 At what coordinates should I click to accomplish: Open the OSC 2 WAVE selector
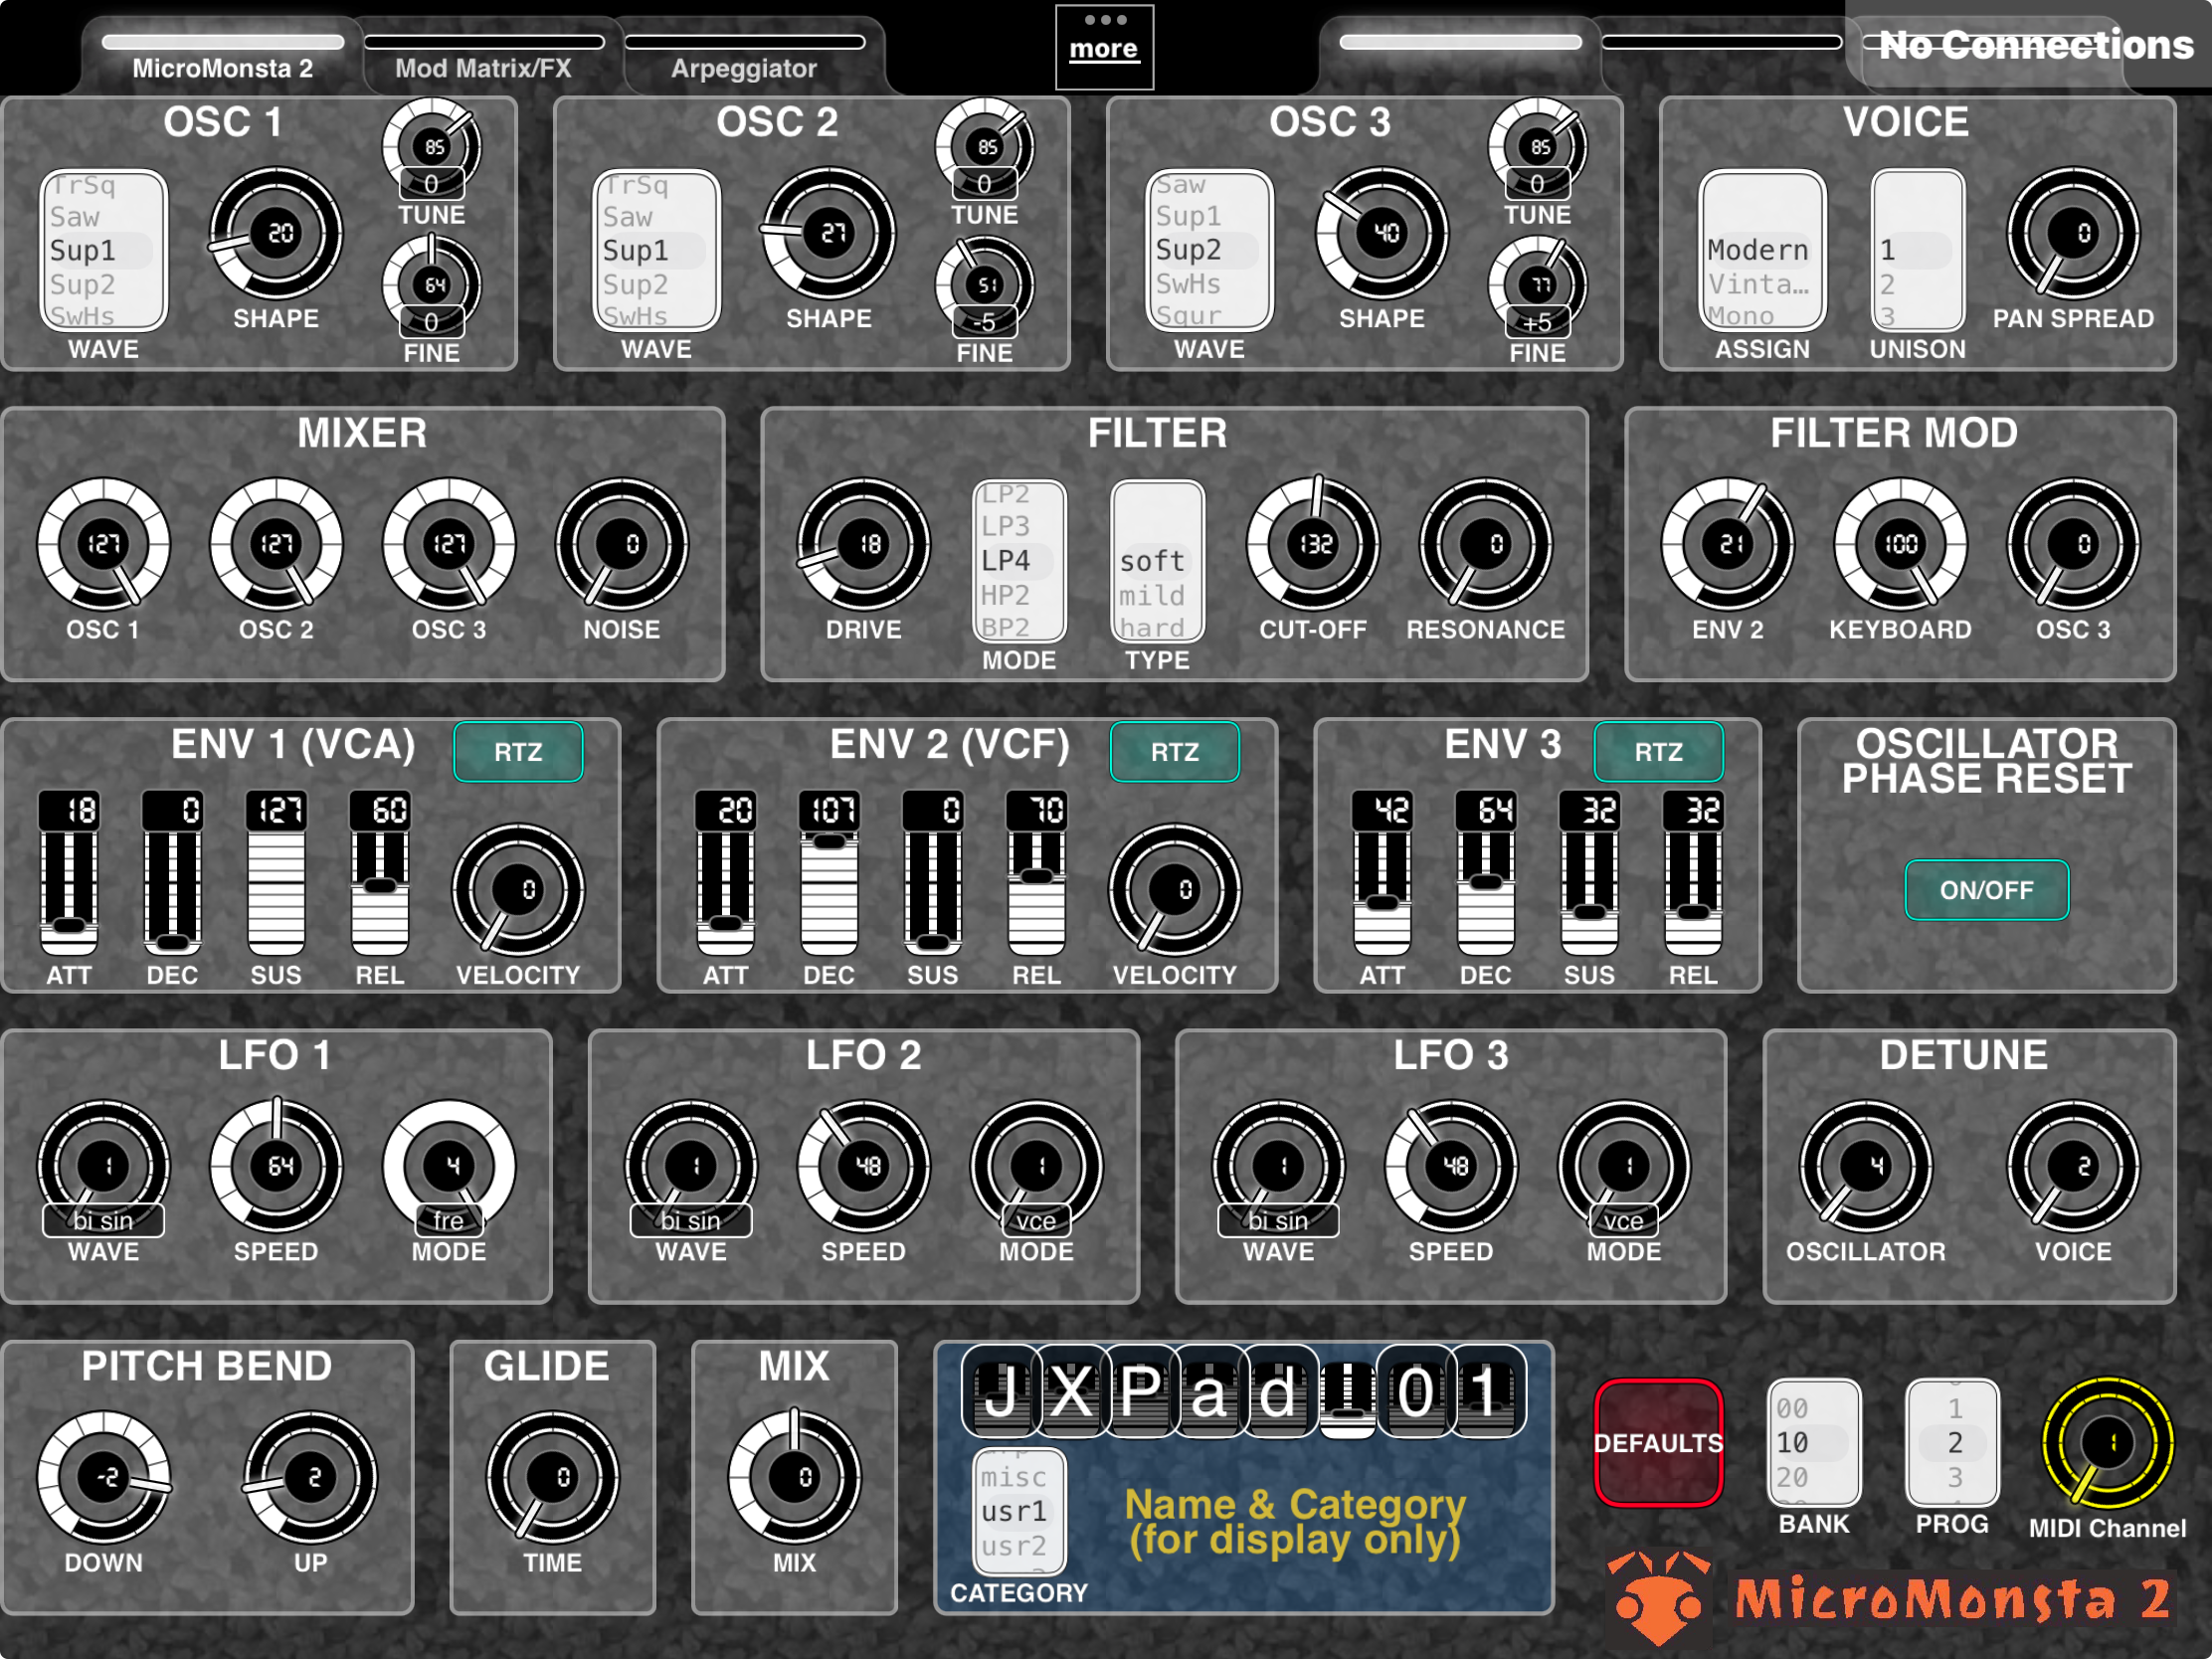pos(656,250)
